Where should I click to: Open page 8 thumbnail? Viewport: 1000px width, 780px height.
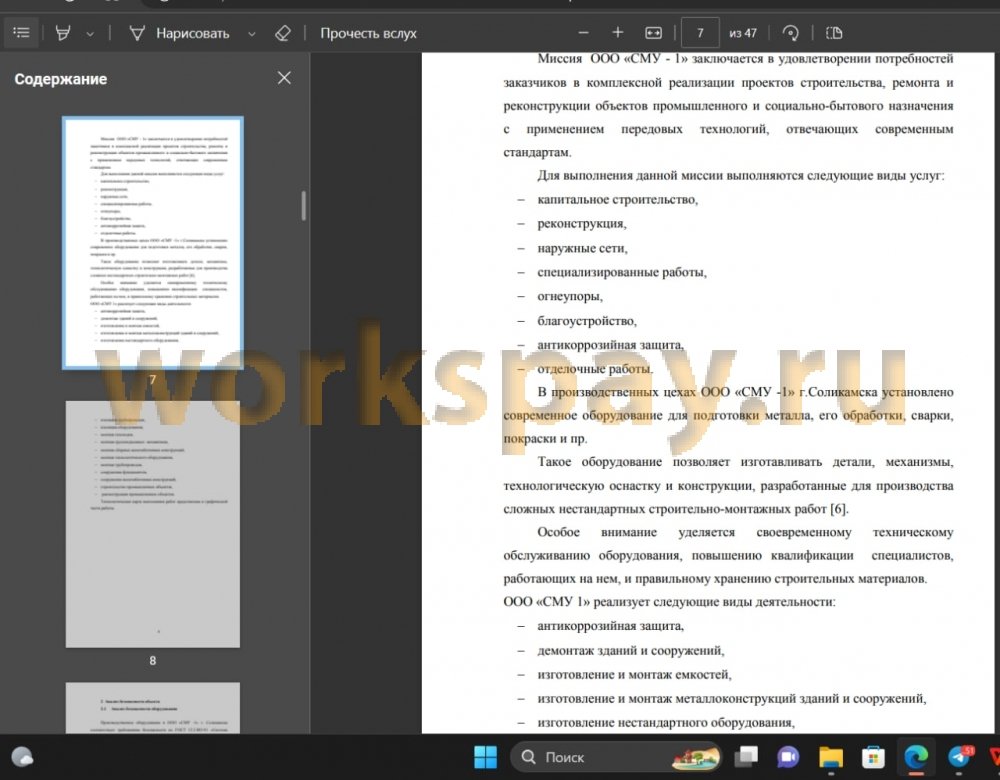152,524
